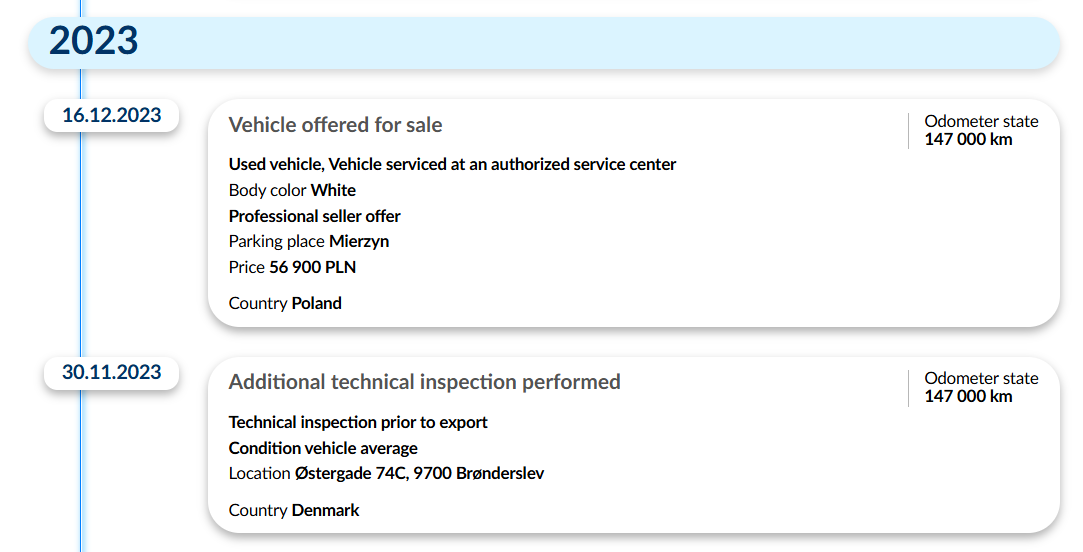Click the Østergade 74C Brønderslev location
The image size is (1083, 552).
tap(419, 474)
